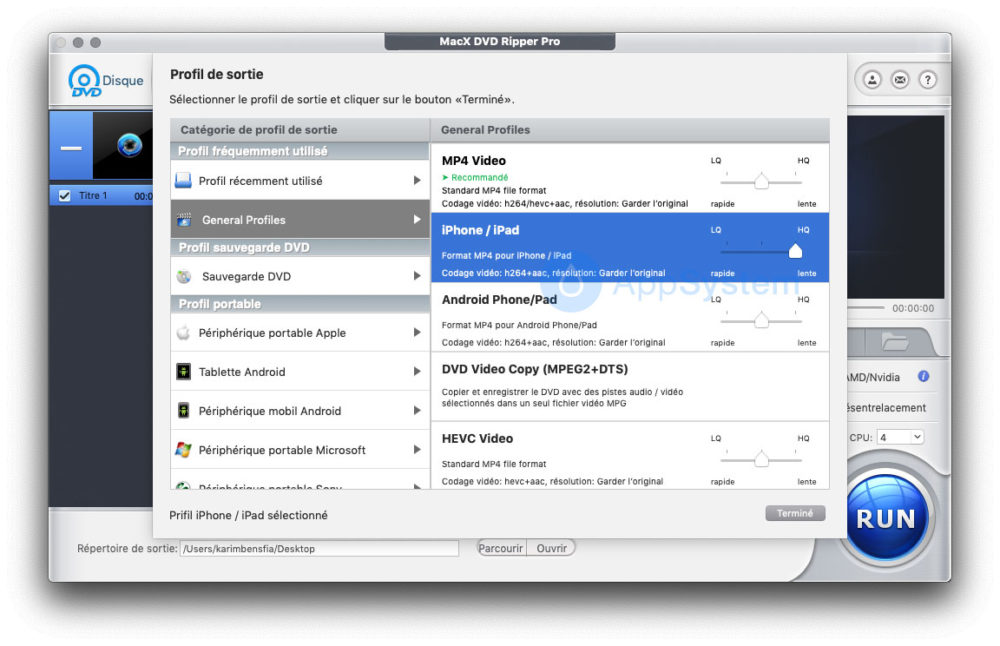Viewport: 1000px width, 646px height.
Task: Select the General Profiles category
Action: tap(300, 220)
